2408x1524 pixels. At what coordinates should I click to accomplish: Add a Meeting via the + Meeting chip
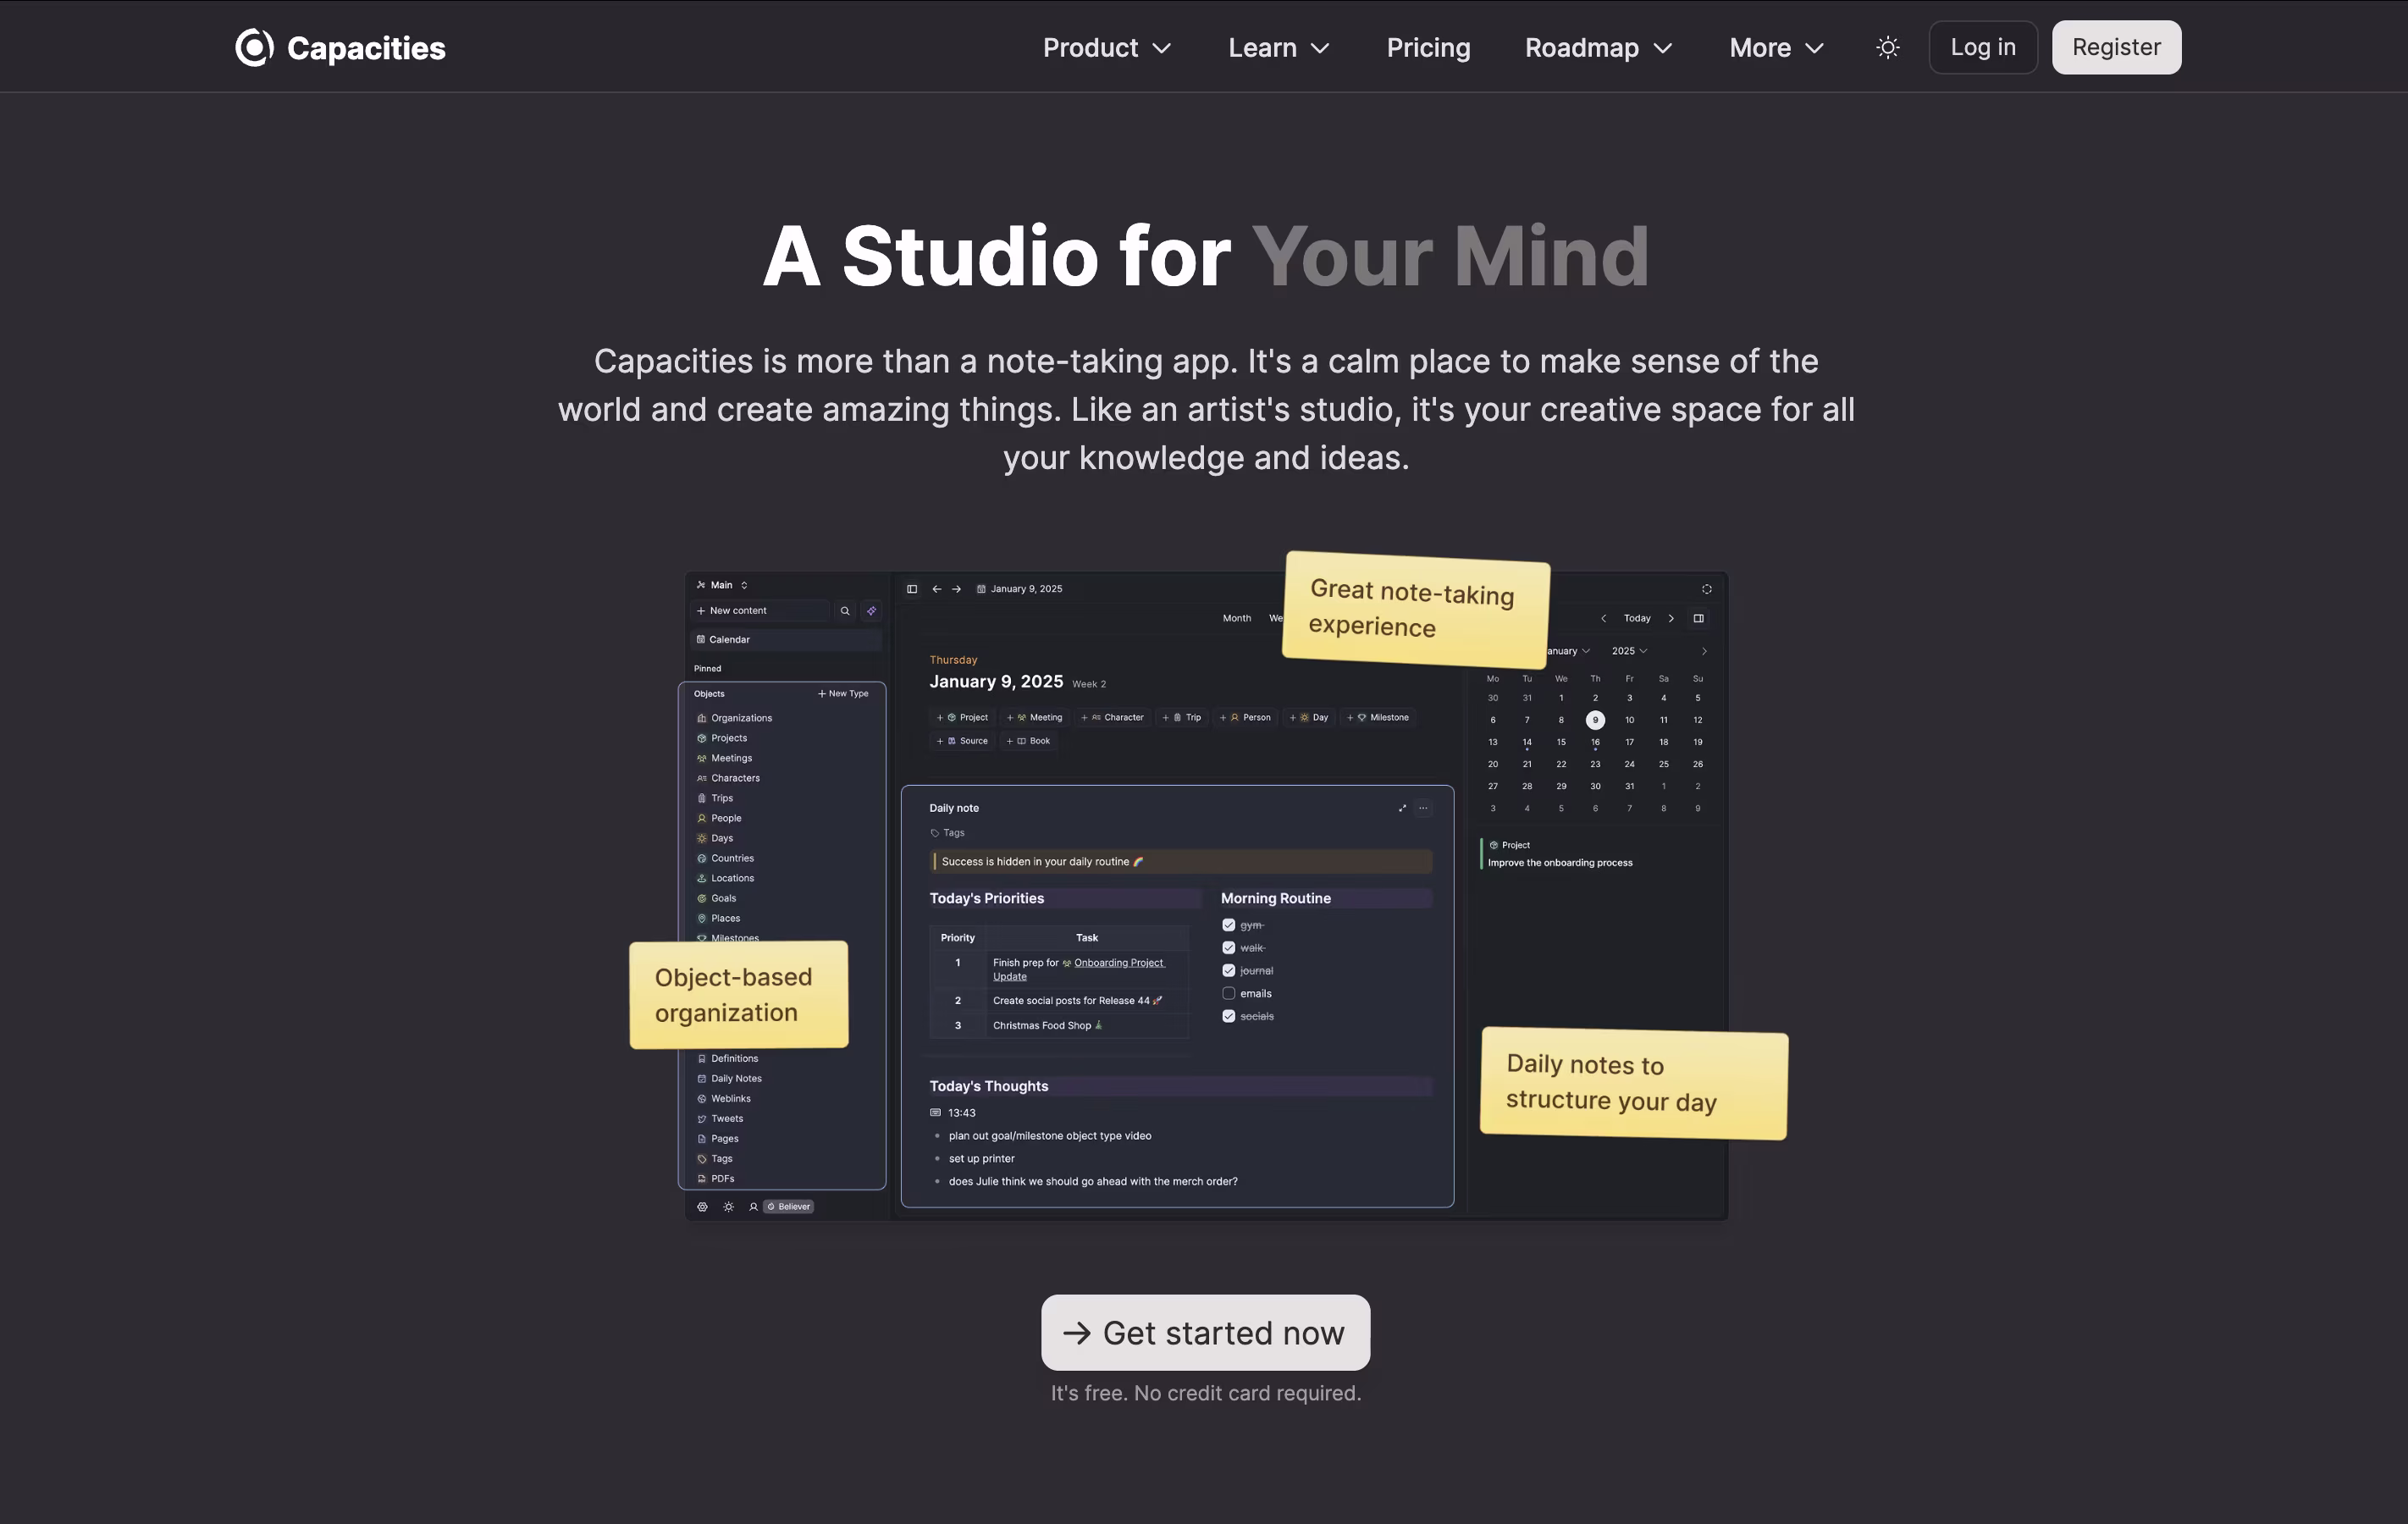click(x=1034, y=718)
